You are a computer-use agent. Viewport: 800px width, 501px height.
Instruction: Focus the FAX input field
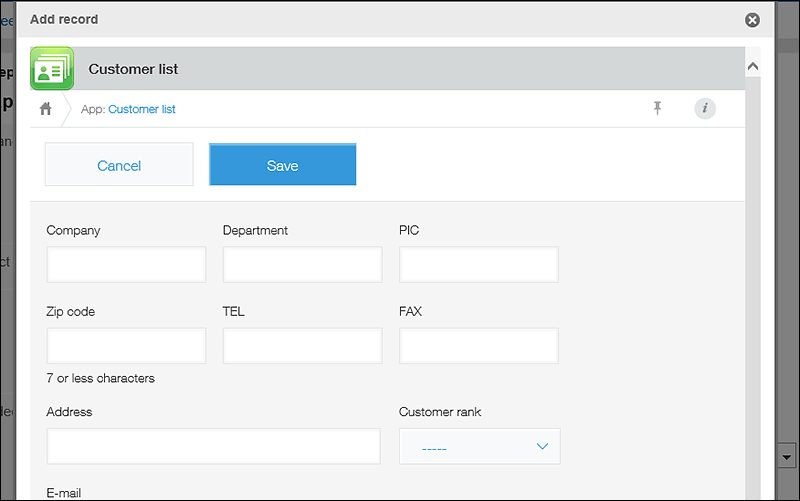pos(479,345)
